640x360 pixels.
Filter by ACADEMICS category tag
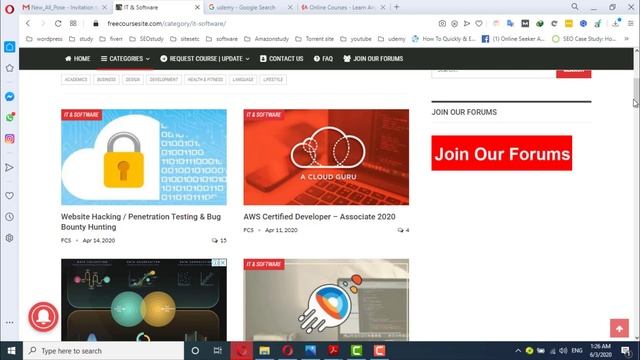click(76, 80)
